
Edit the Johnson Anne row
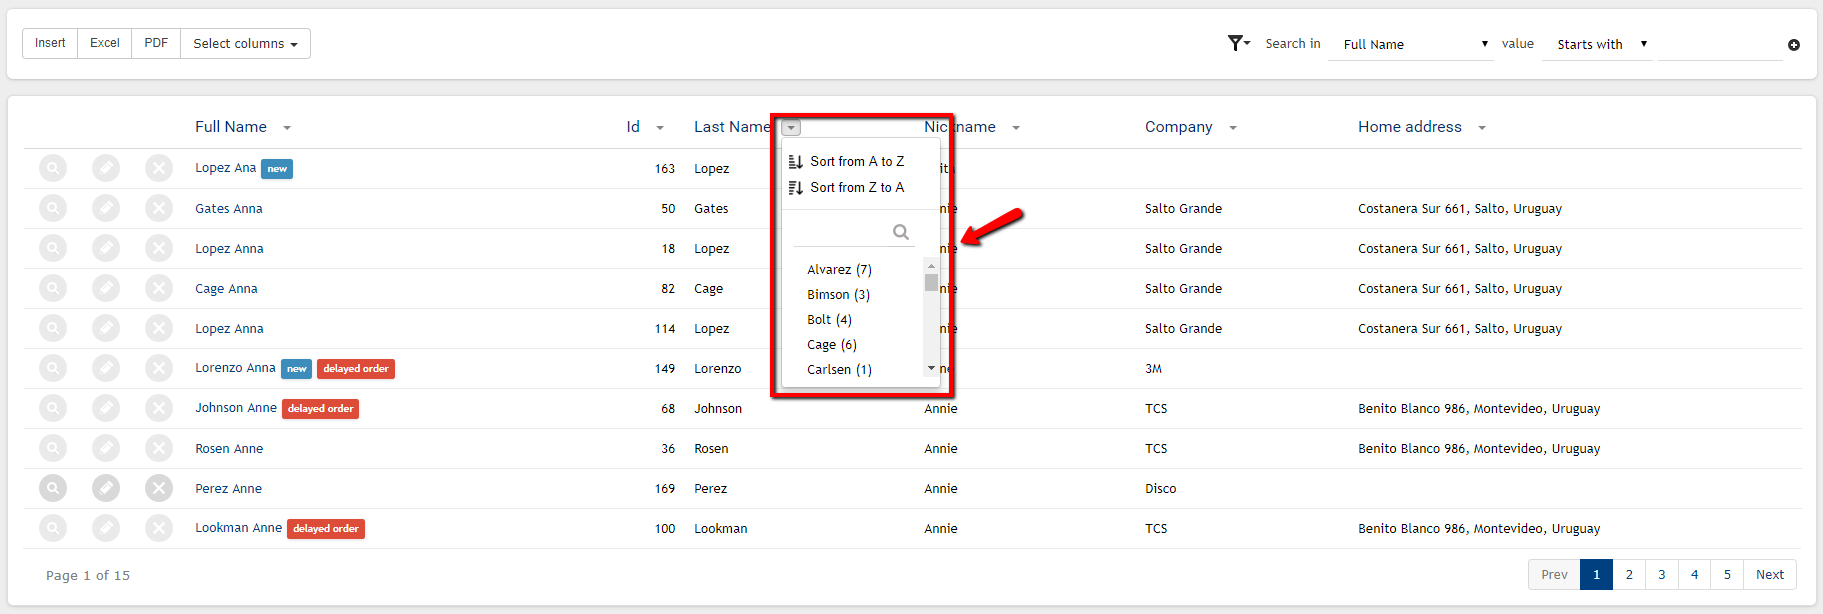pos(106,408)
